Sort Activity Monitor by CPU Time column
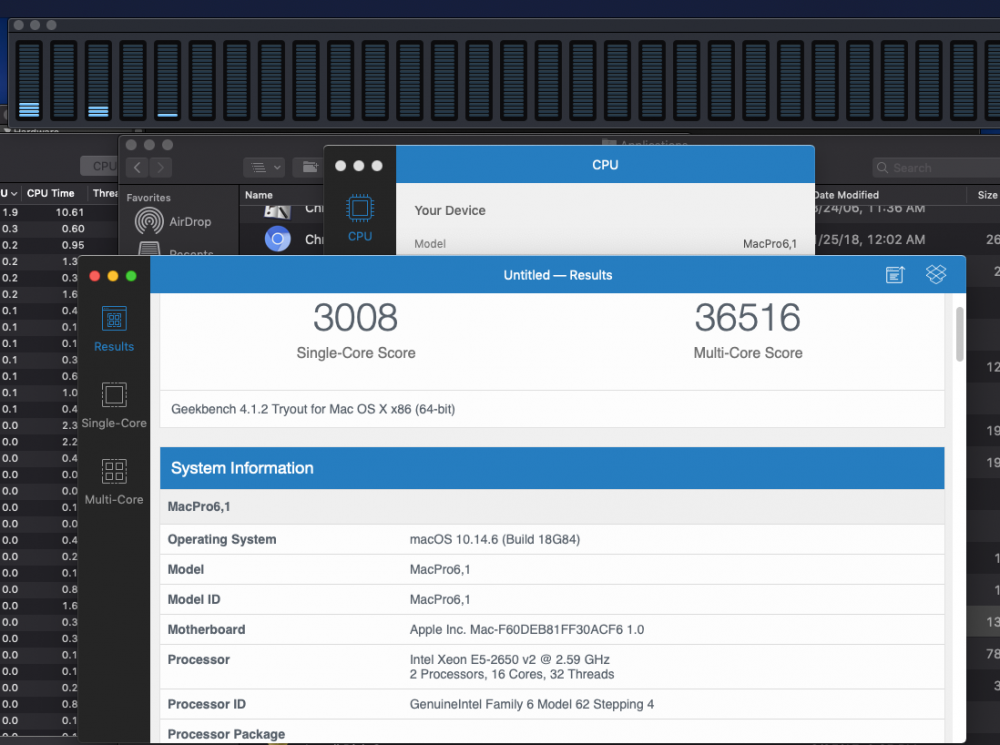1000x745 pixels. coord(50,193)
